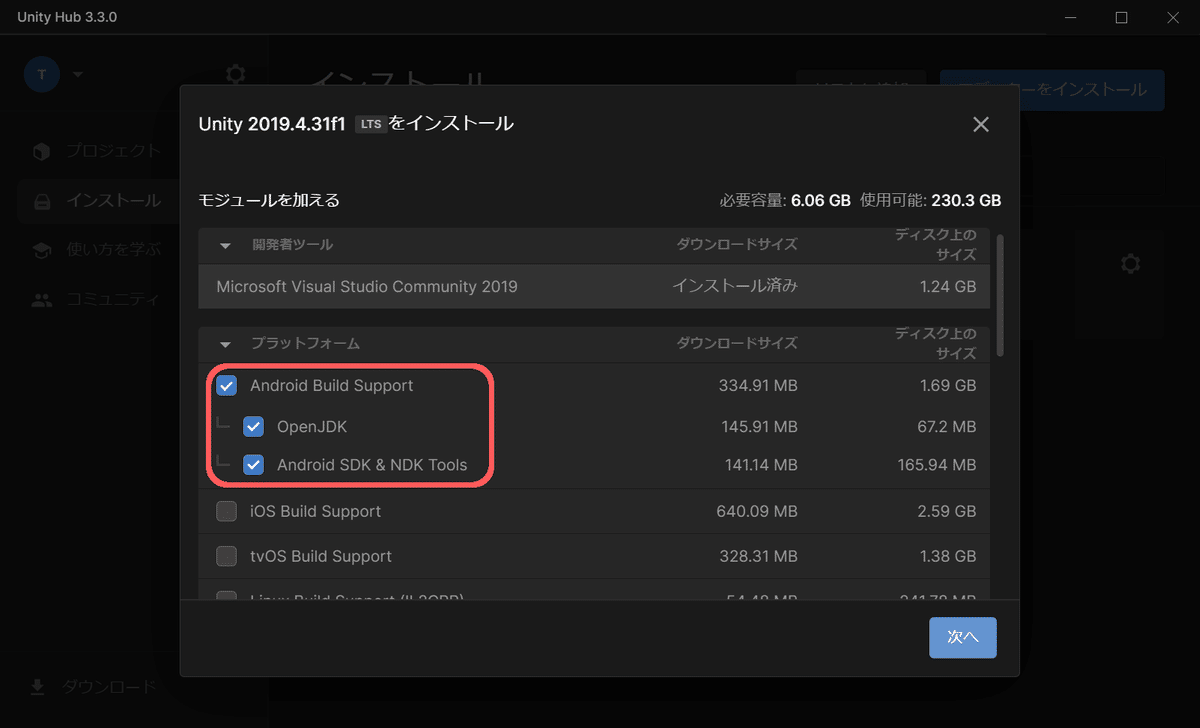Open 使い方を学ぶ in the sidebar
This screenshot has height=728, width=1200.
(113, 249)
